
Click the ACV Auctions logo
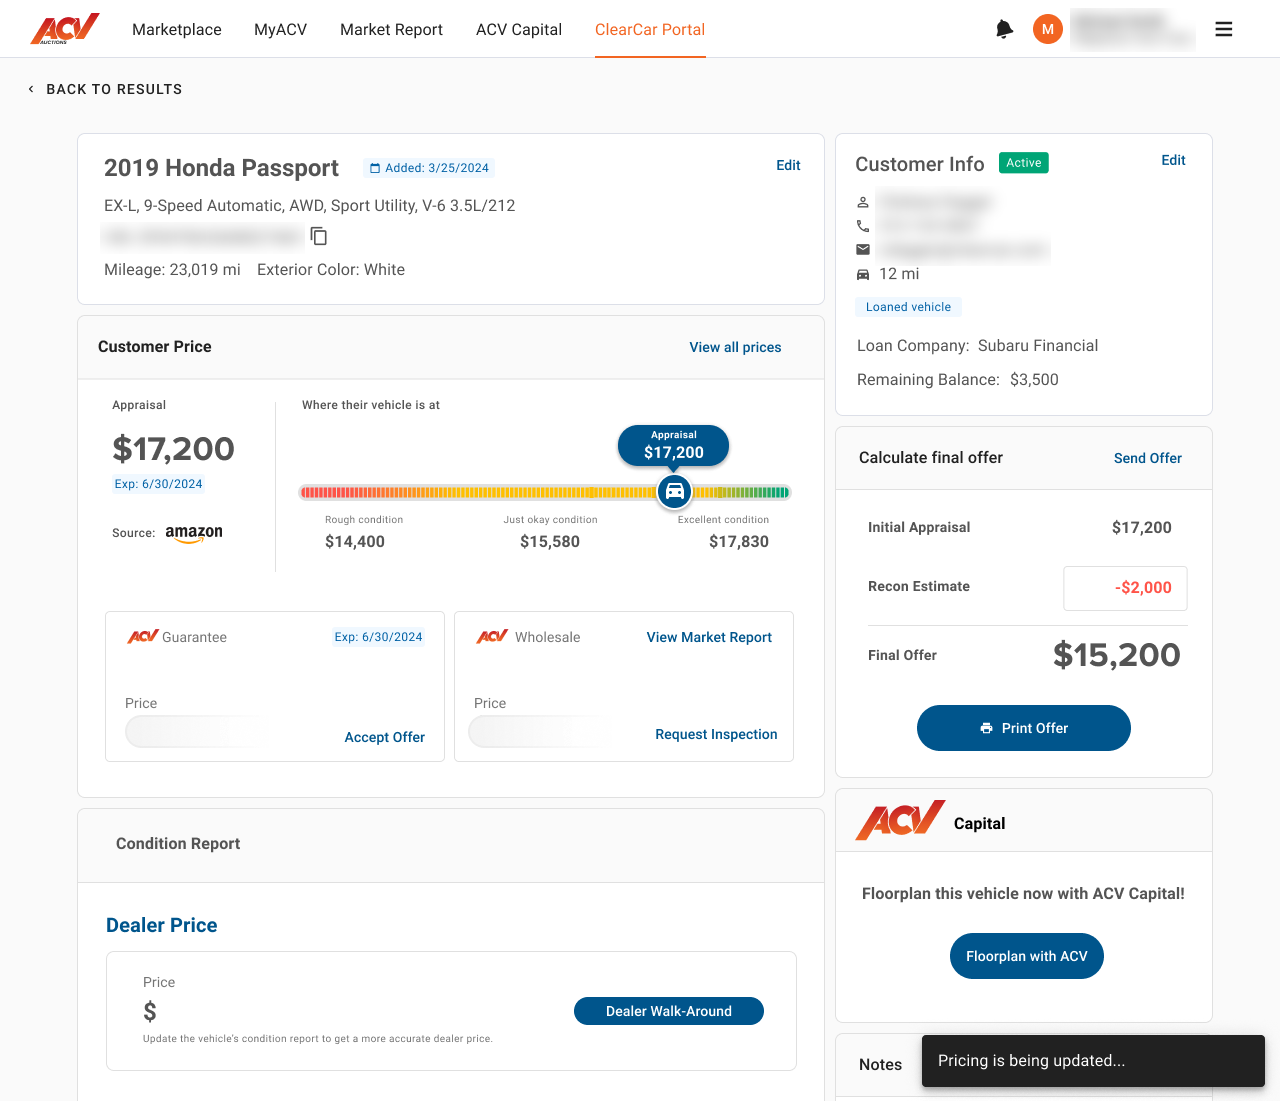[65, 29]
